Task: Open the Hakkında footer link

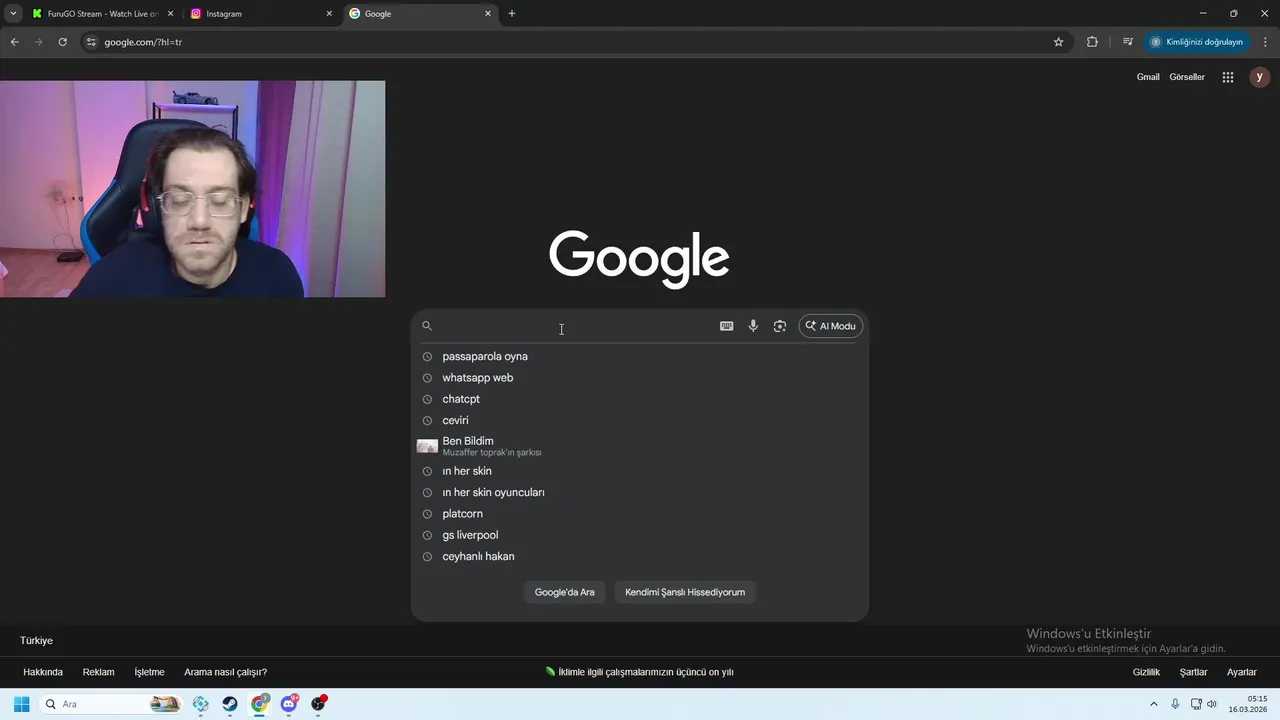Action: [x=43, y=672]
